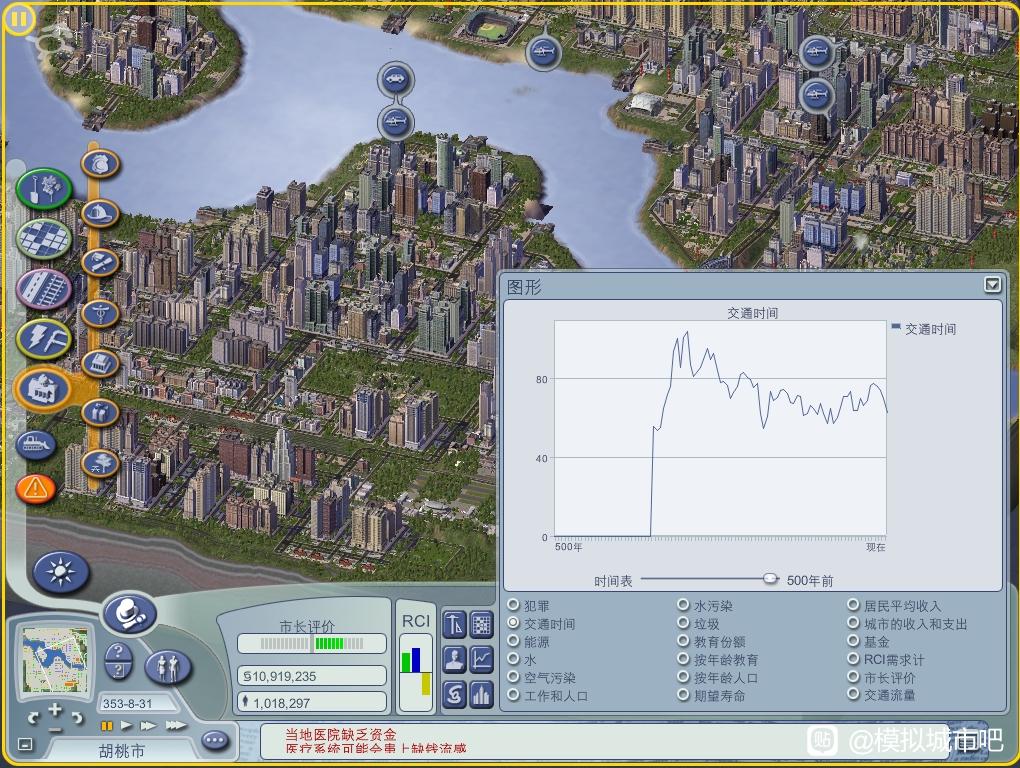Screen dimensions: 1020x768
Task: Open the utilities tools menu
Action: 44,338
